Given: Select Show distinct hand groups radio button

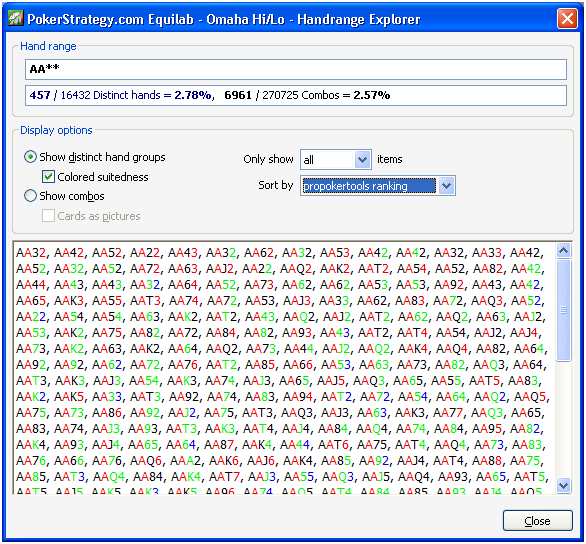Looking at the screenshot, I should (30, 157).
